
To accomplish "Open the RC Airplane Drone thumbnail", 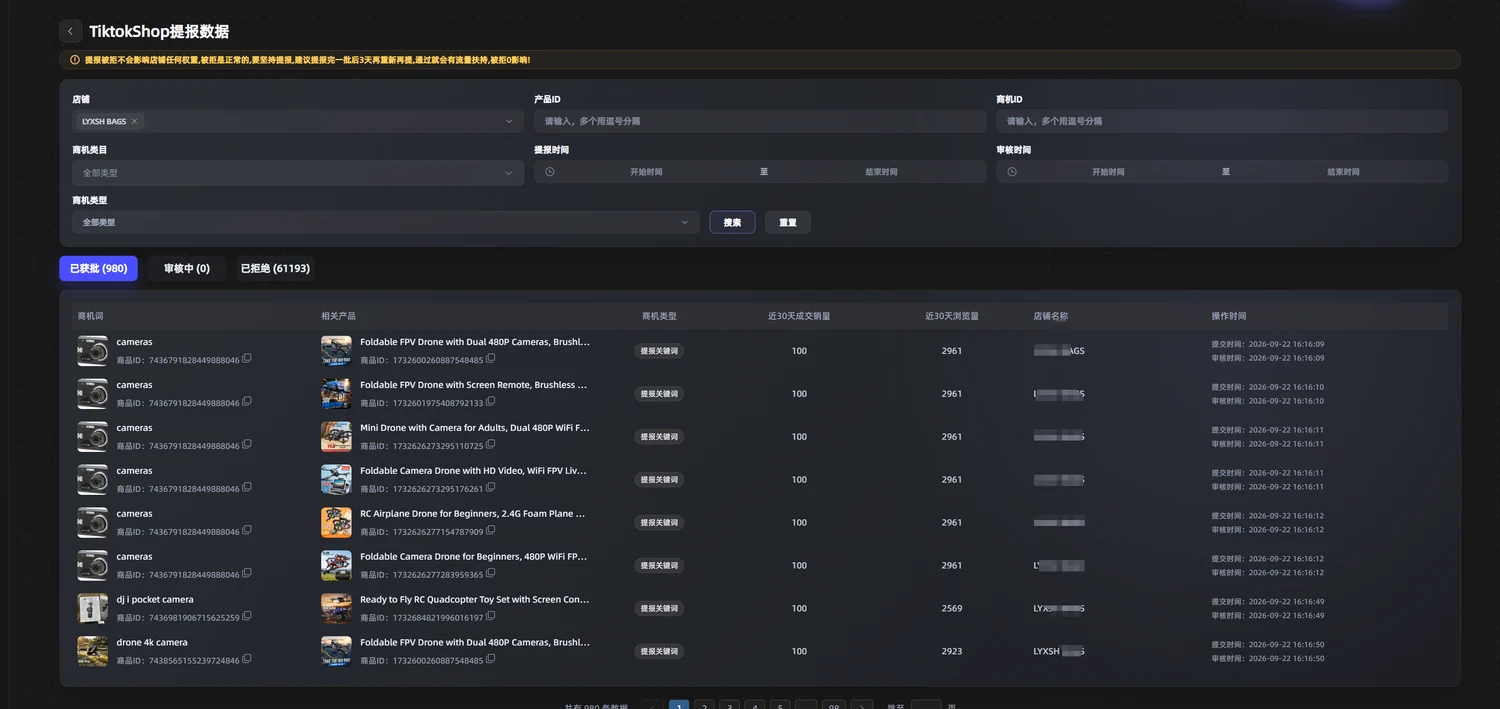I will click(336, 522).
